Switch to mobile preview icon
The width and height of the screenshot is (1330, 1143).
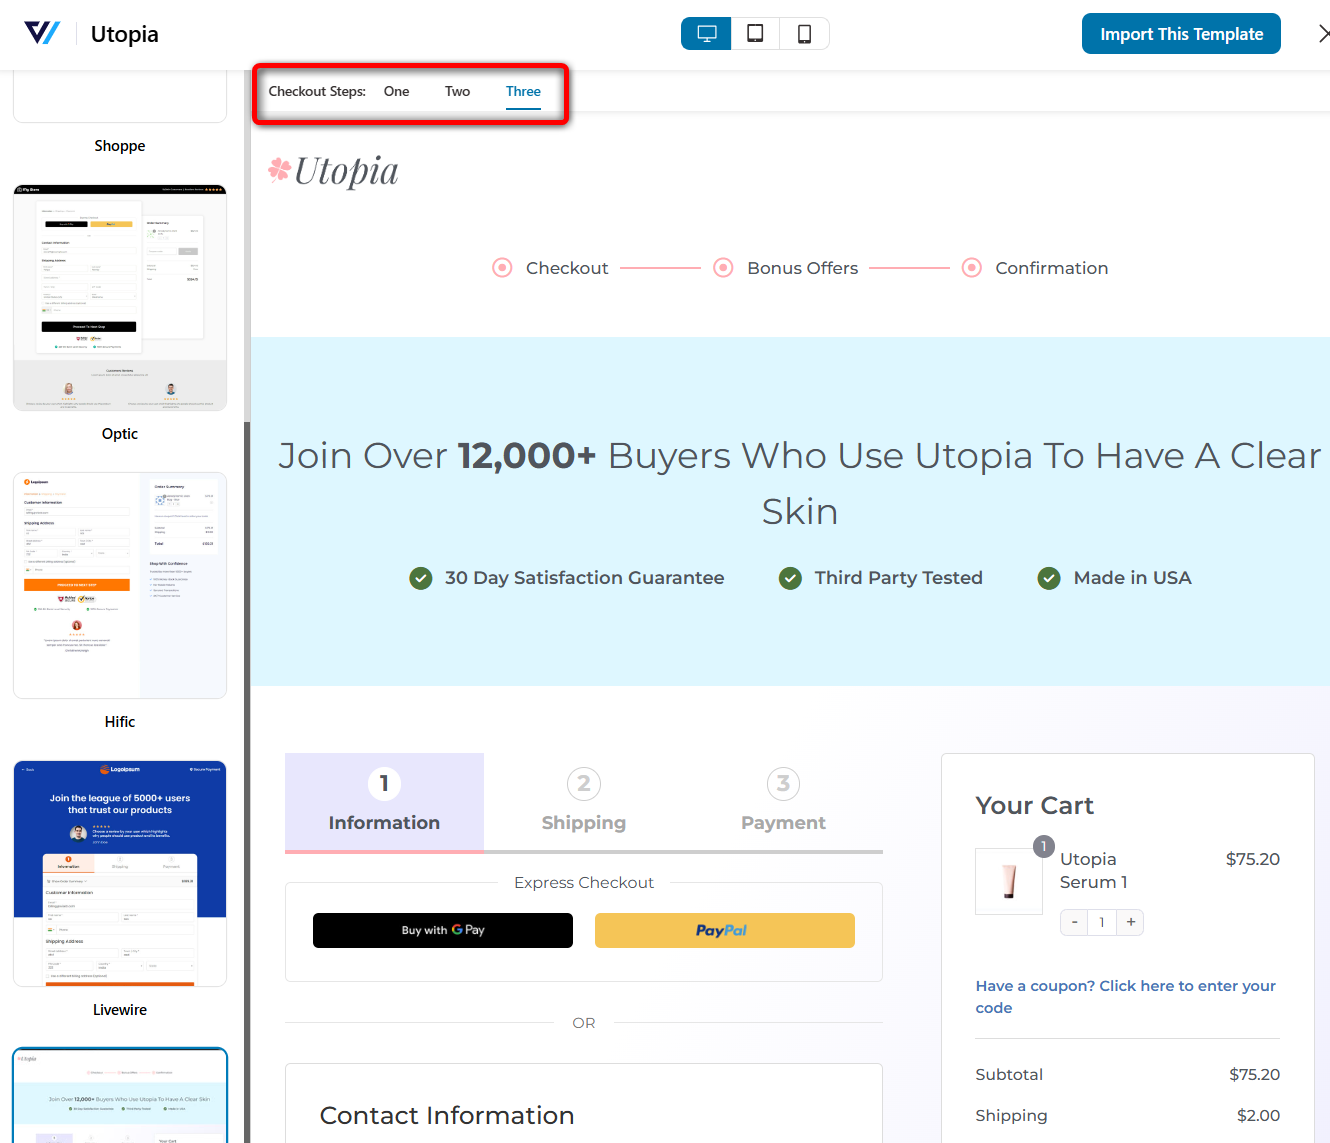[804, 34]
